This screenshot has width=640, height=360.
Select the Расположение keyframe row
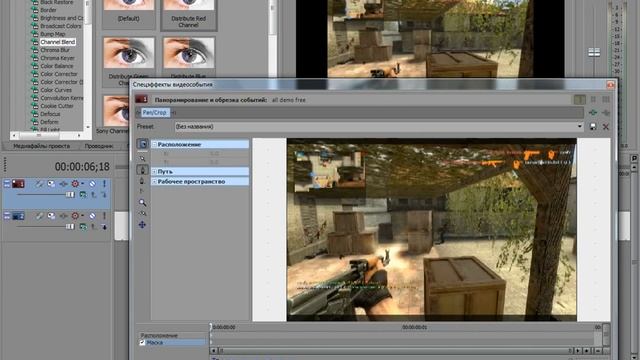pyautogui.click(x=173, y=336)
